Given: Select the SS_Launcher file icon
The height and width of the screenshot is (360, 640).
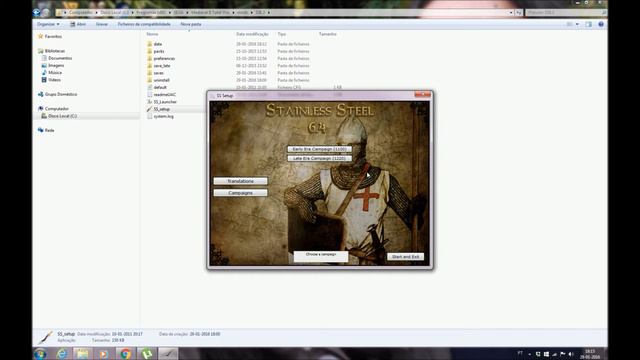Looking at the screenshot, I should click(x=149, y=102).
